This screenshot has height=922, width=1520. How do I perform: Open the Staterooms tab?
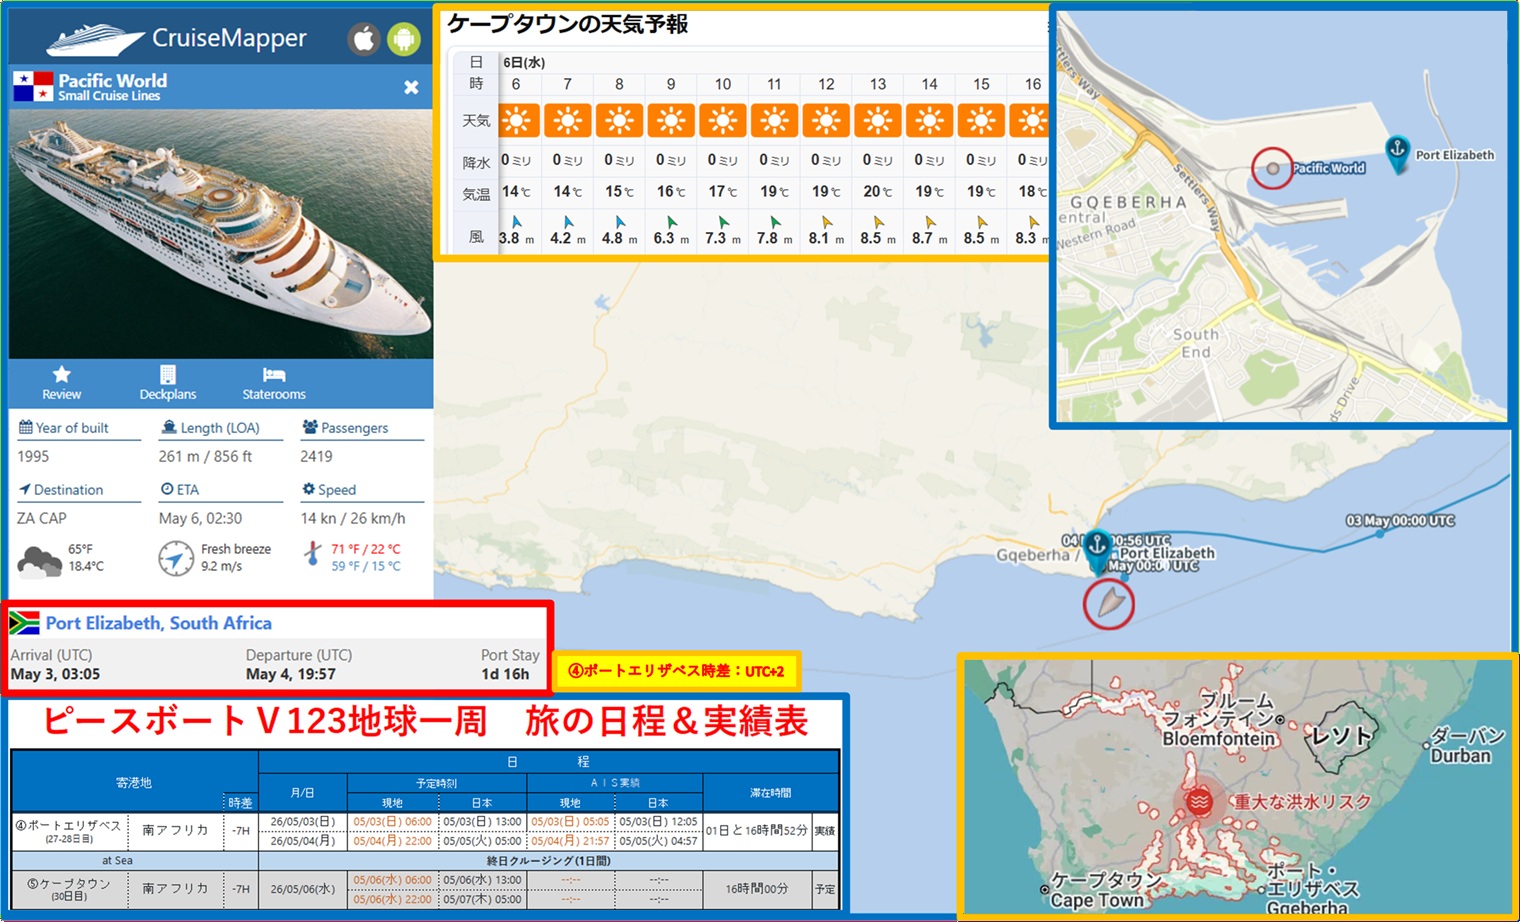click(274, 383)
